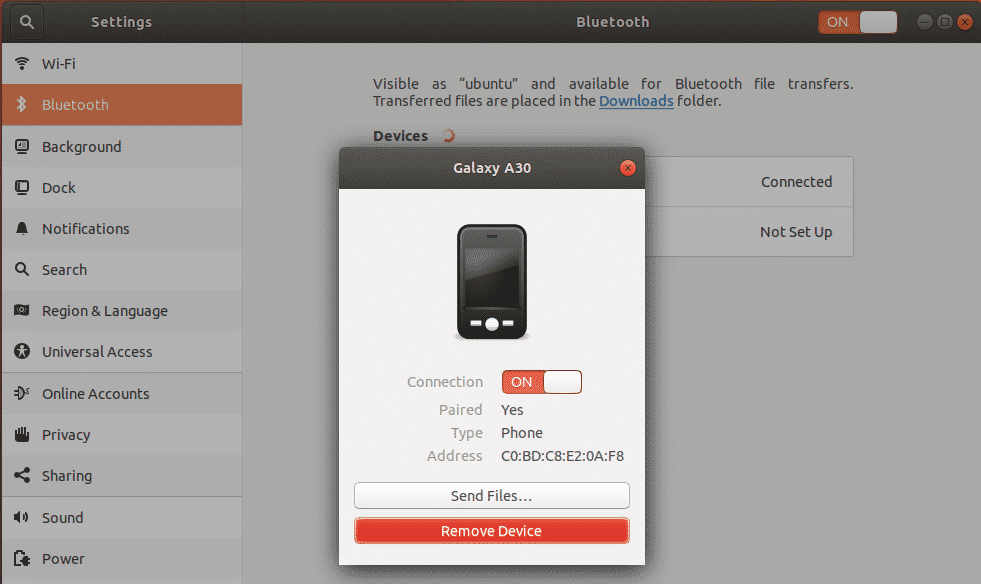Click the Sound speaker icon
This screenshot has height=584, width=981.
[22, 517]
